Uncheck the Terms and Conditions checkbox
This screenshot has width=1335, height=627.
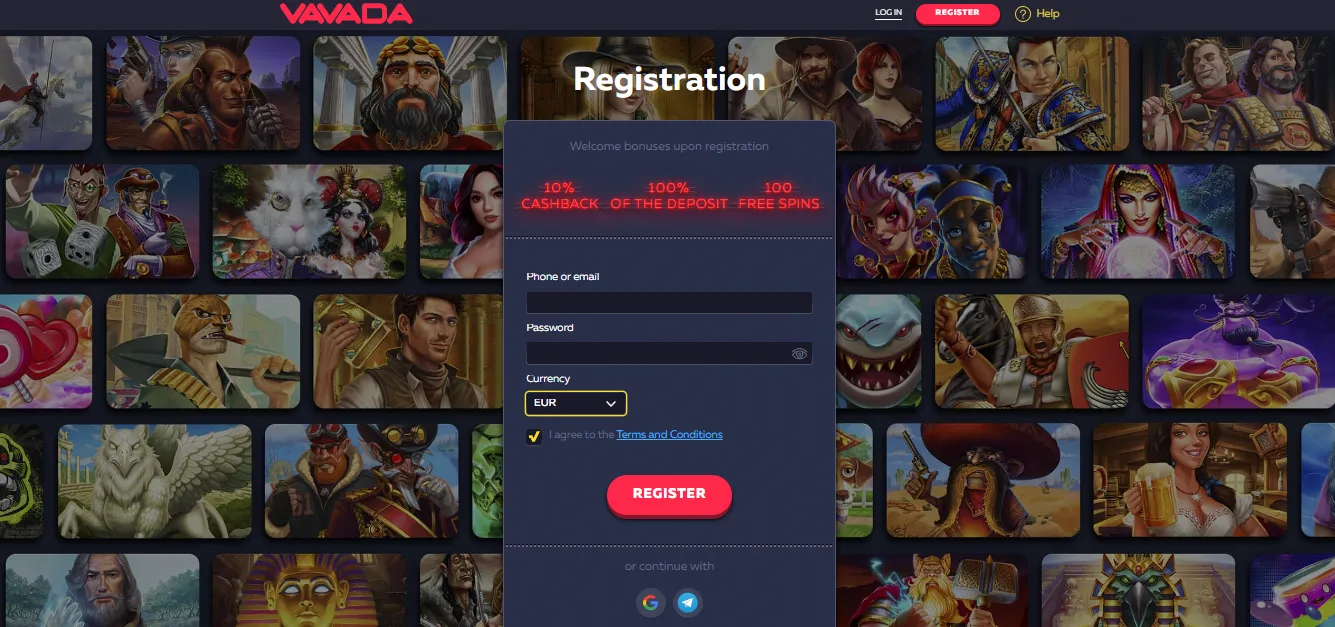[x=534, y=436]
